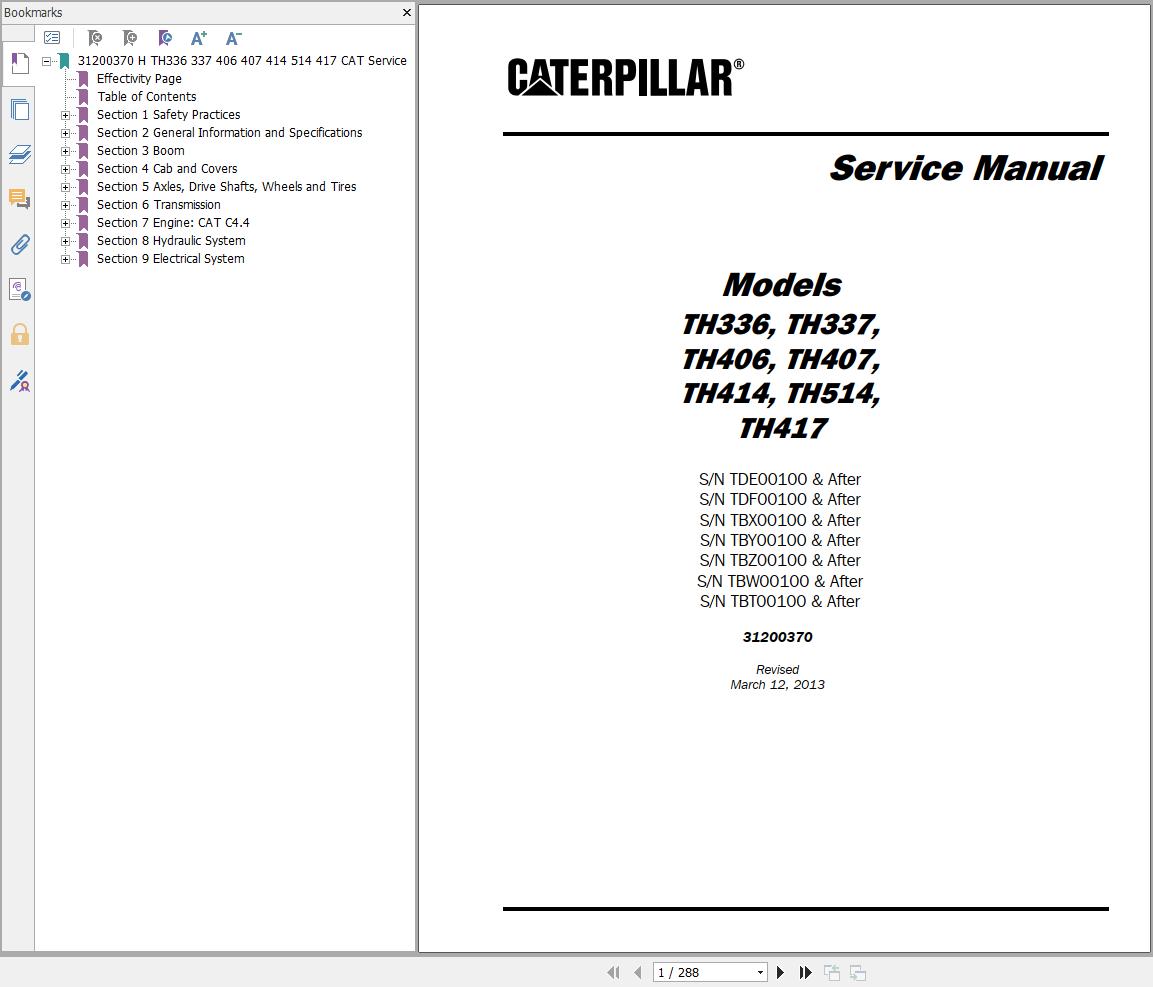Click the Decrease Text Size icon (A-)

(233, 38)
